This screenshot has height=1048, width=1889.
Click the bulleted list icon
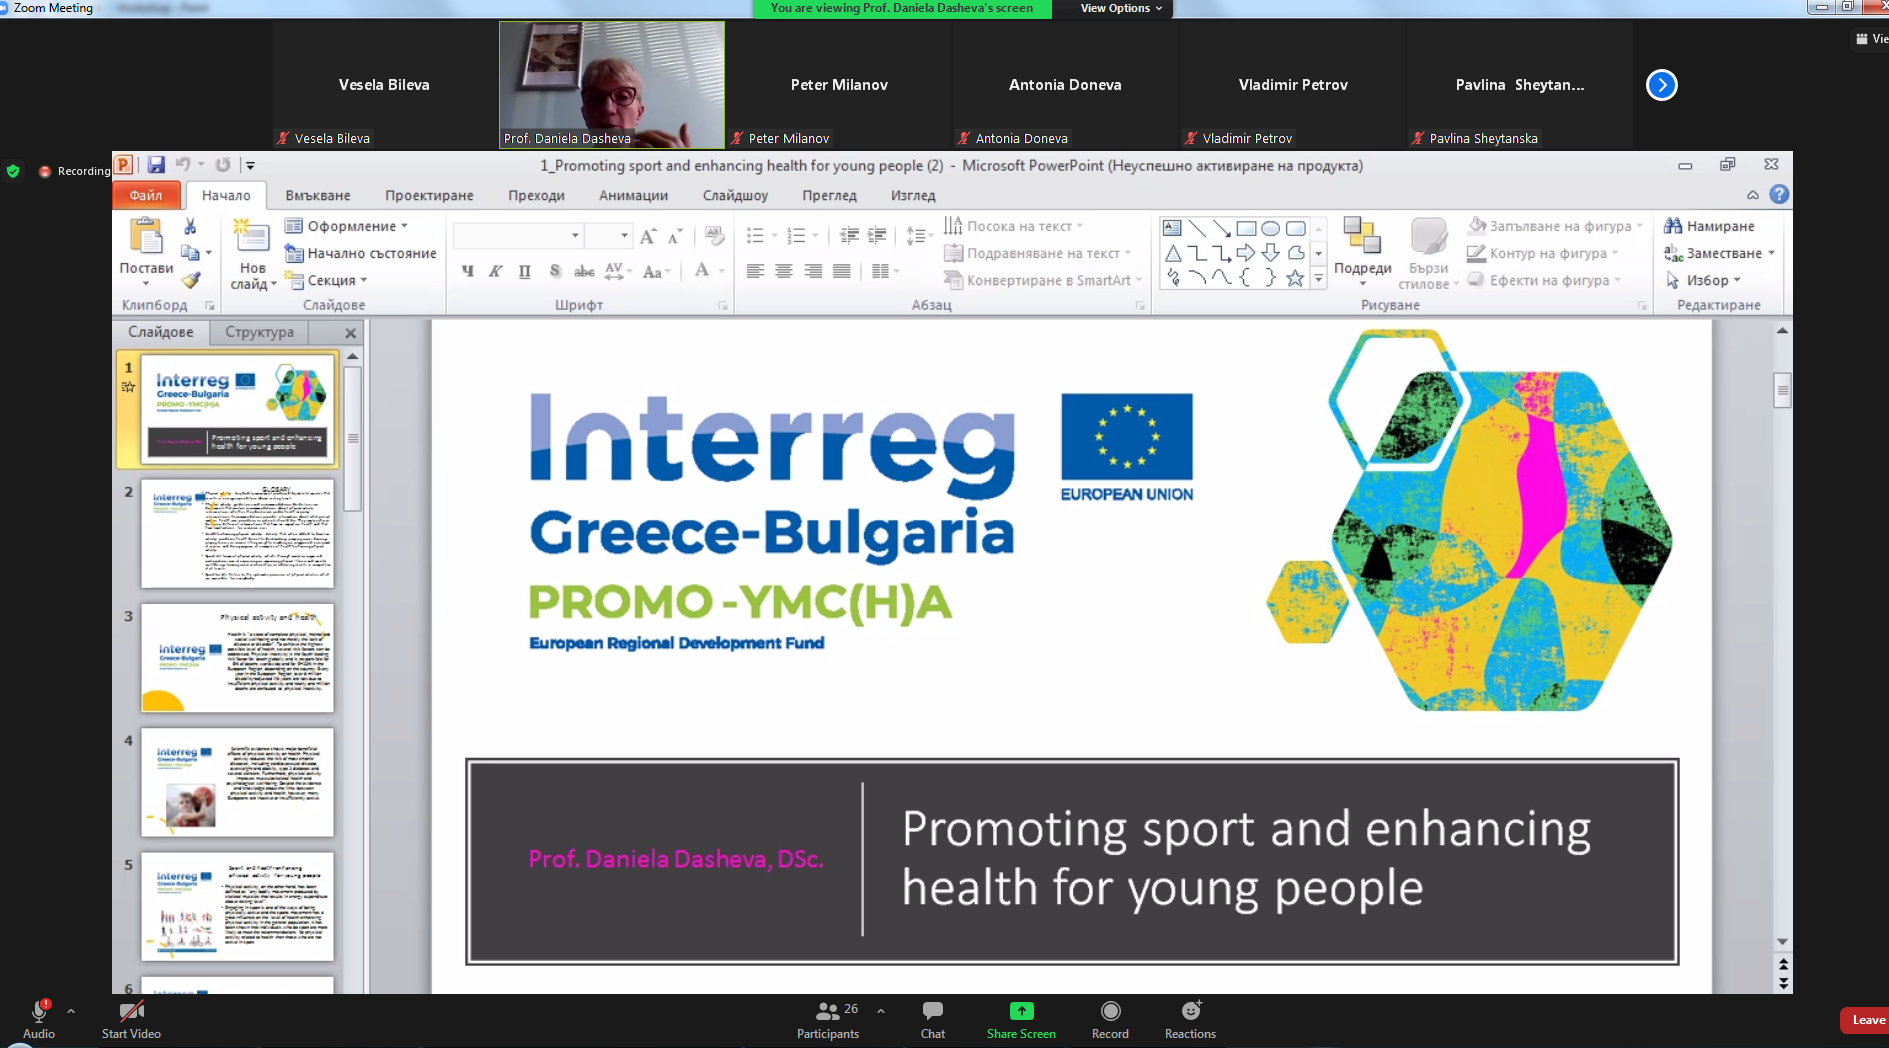pyautogui.click(x=755, y=236)
